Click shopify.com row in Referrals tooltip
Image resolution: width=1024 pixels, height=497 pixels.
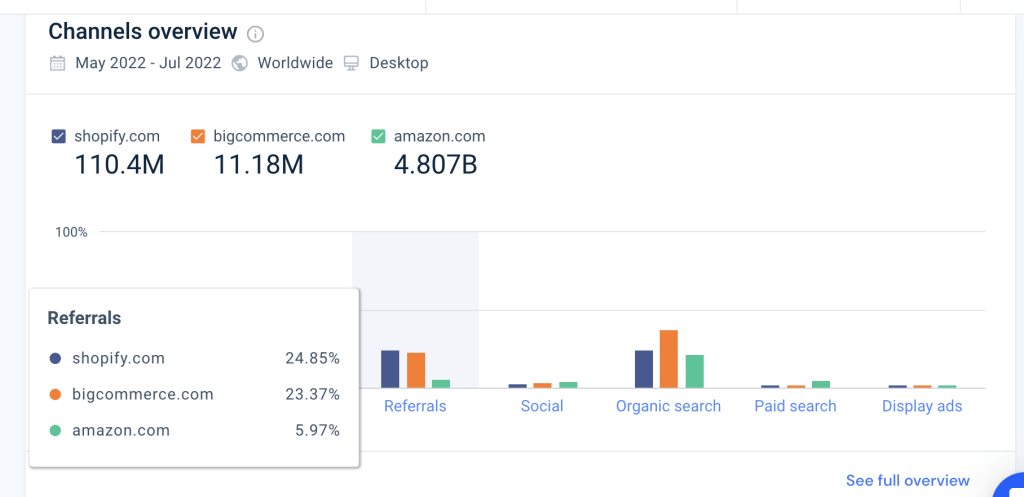[194, 359]
